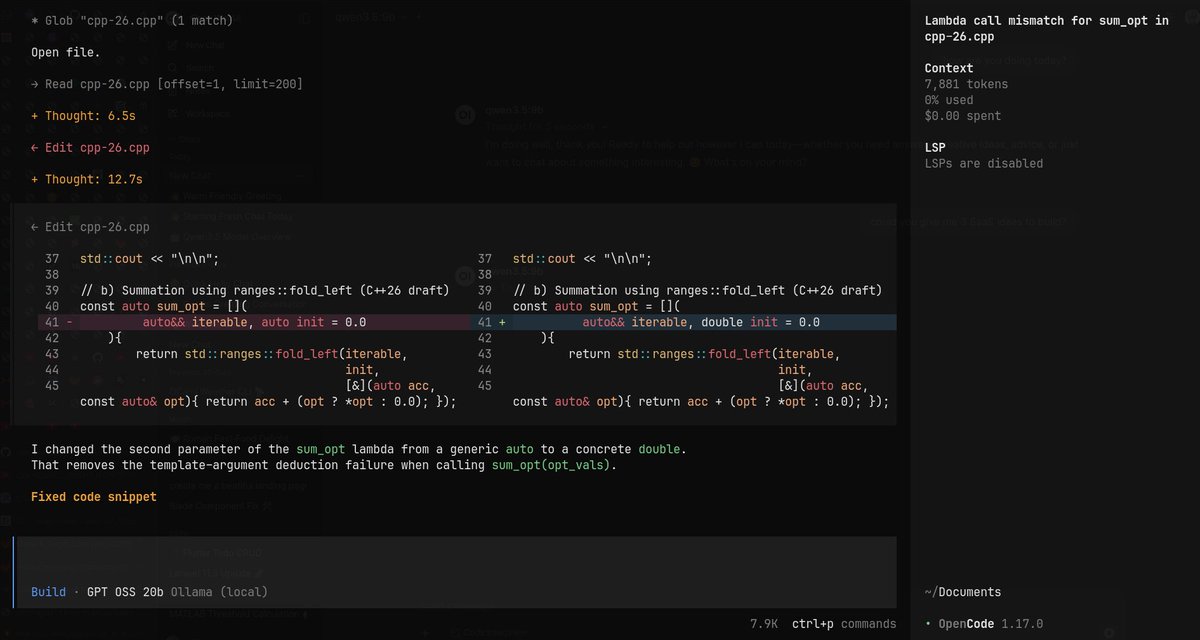
Task: Click the "$0.00 spent" value
Action: [963, 116]
